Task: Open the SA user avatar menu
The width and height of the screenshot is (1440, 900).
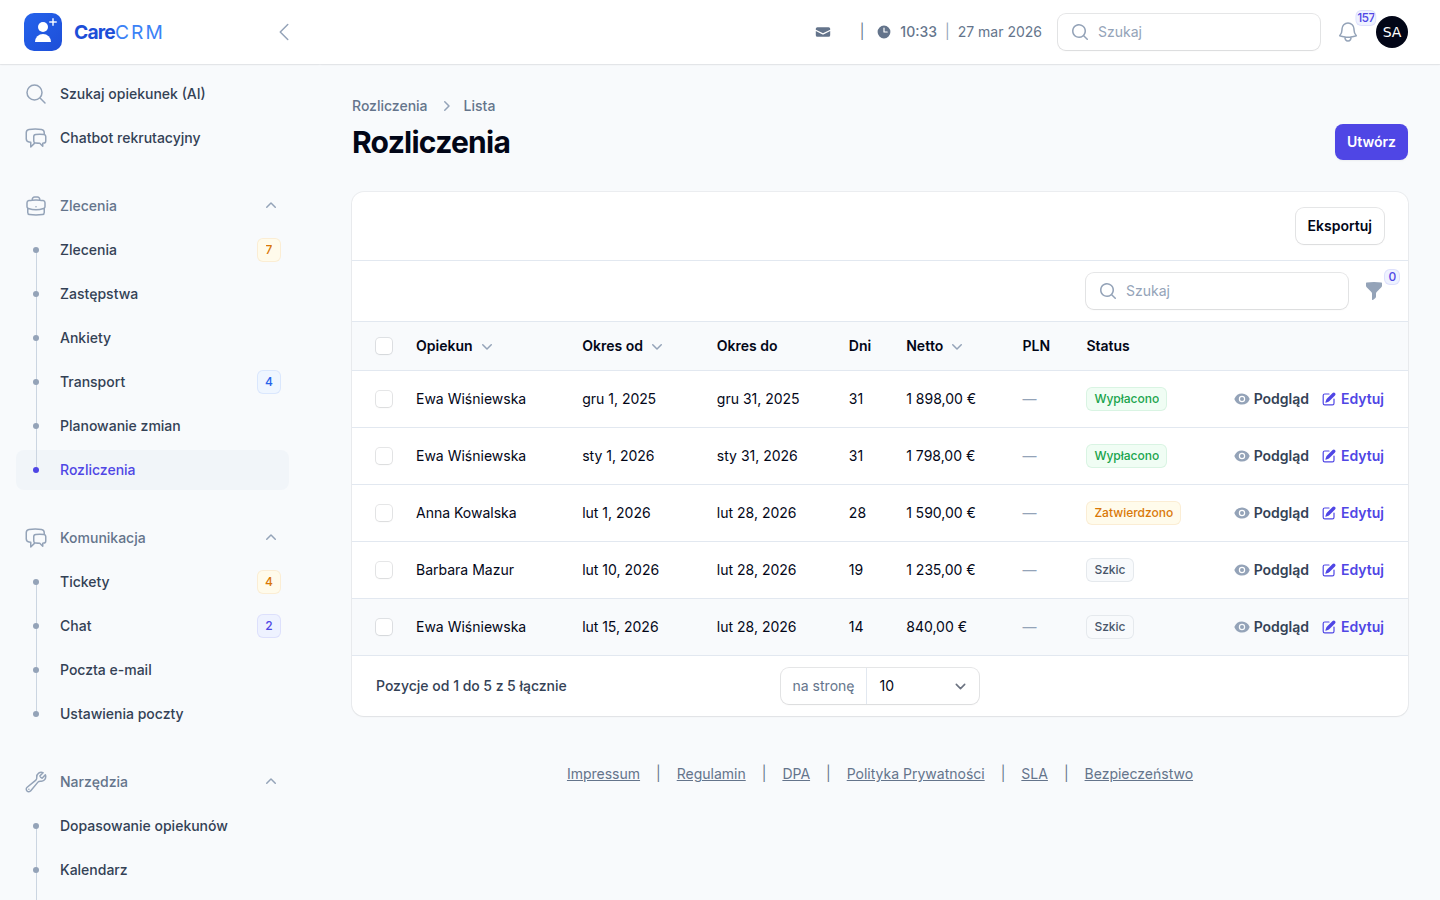Action: tap(1392, 32)
